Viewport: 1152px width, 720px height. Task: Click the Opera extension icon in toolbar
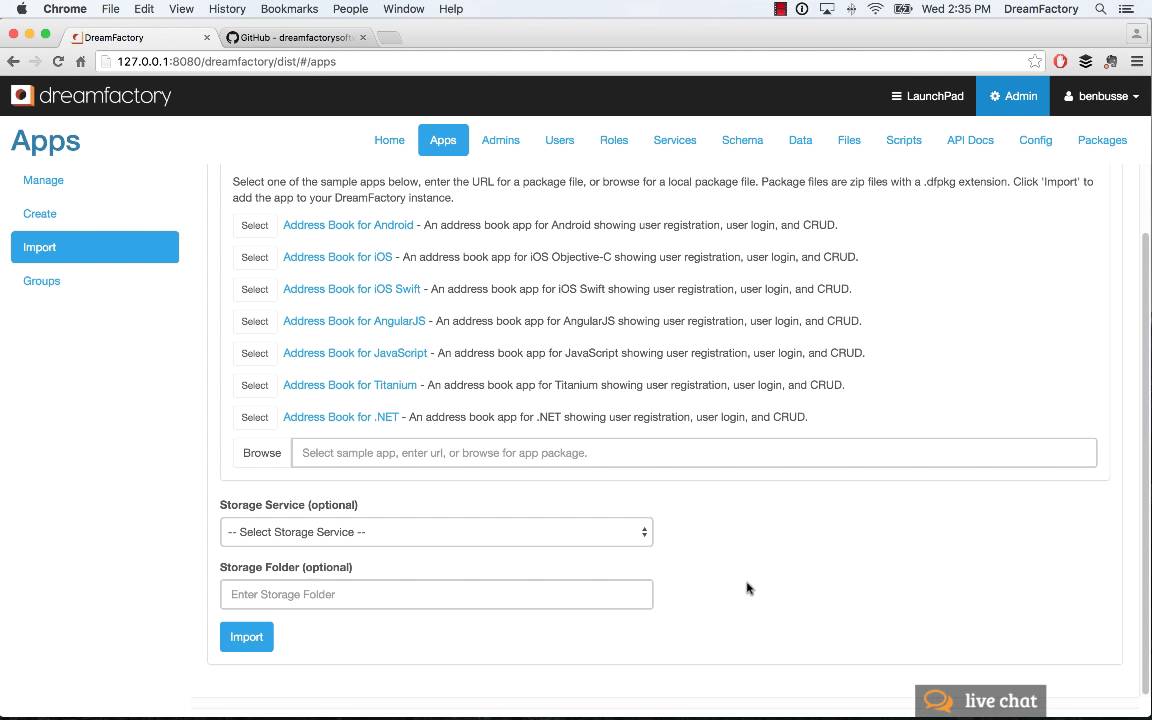(1059, 62)
